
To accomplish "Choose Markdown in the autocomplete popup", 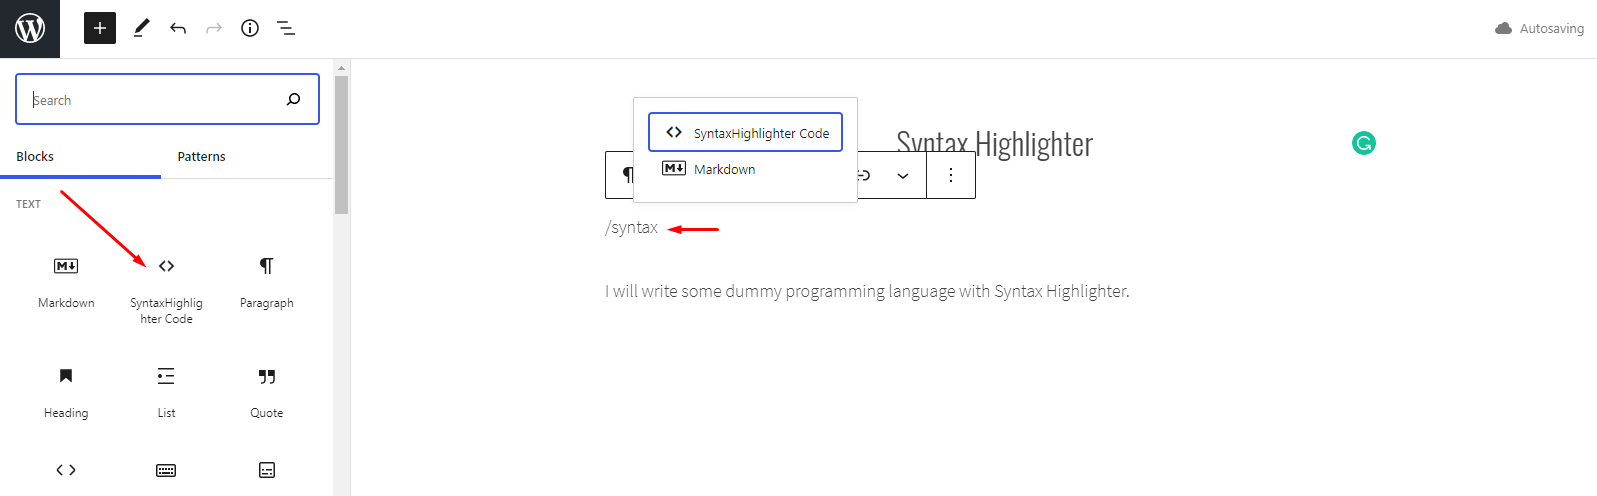I will click(x=745, y=169).
